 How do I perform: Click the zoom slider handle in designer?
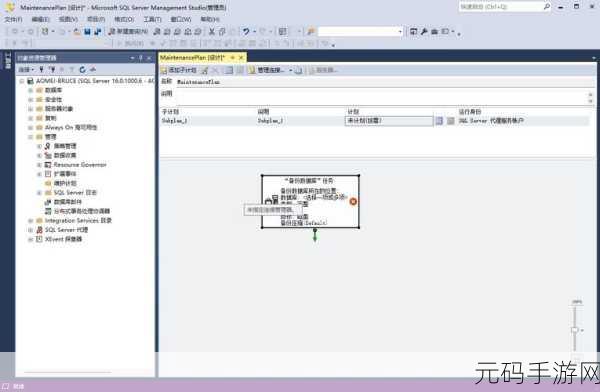point(575,330)
